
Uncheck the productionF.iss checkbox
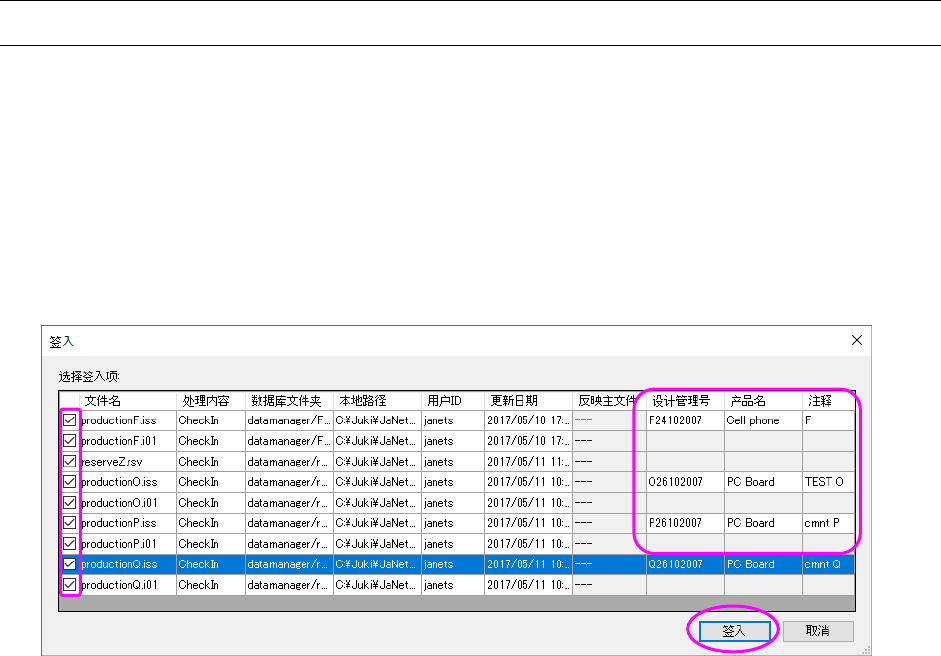(x=69, y=421)
